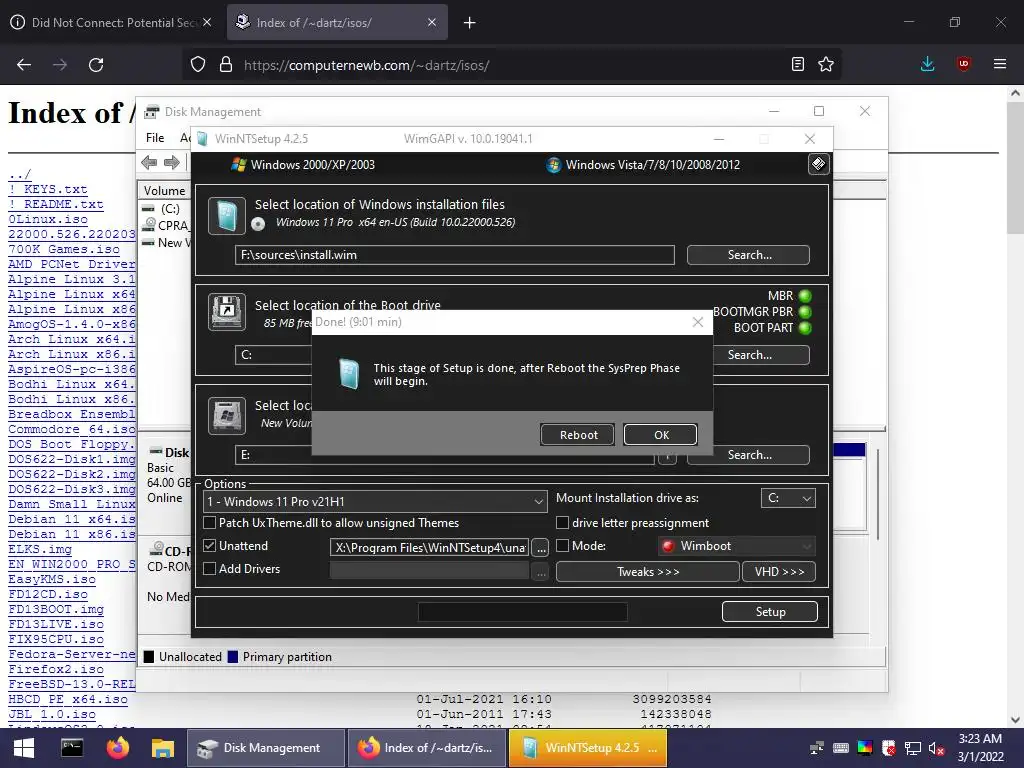Toggle the Mode checkbox
The height and width of the screenshot is (768, 1024).
[562, 545]
